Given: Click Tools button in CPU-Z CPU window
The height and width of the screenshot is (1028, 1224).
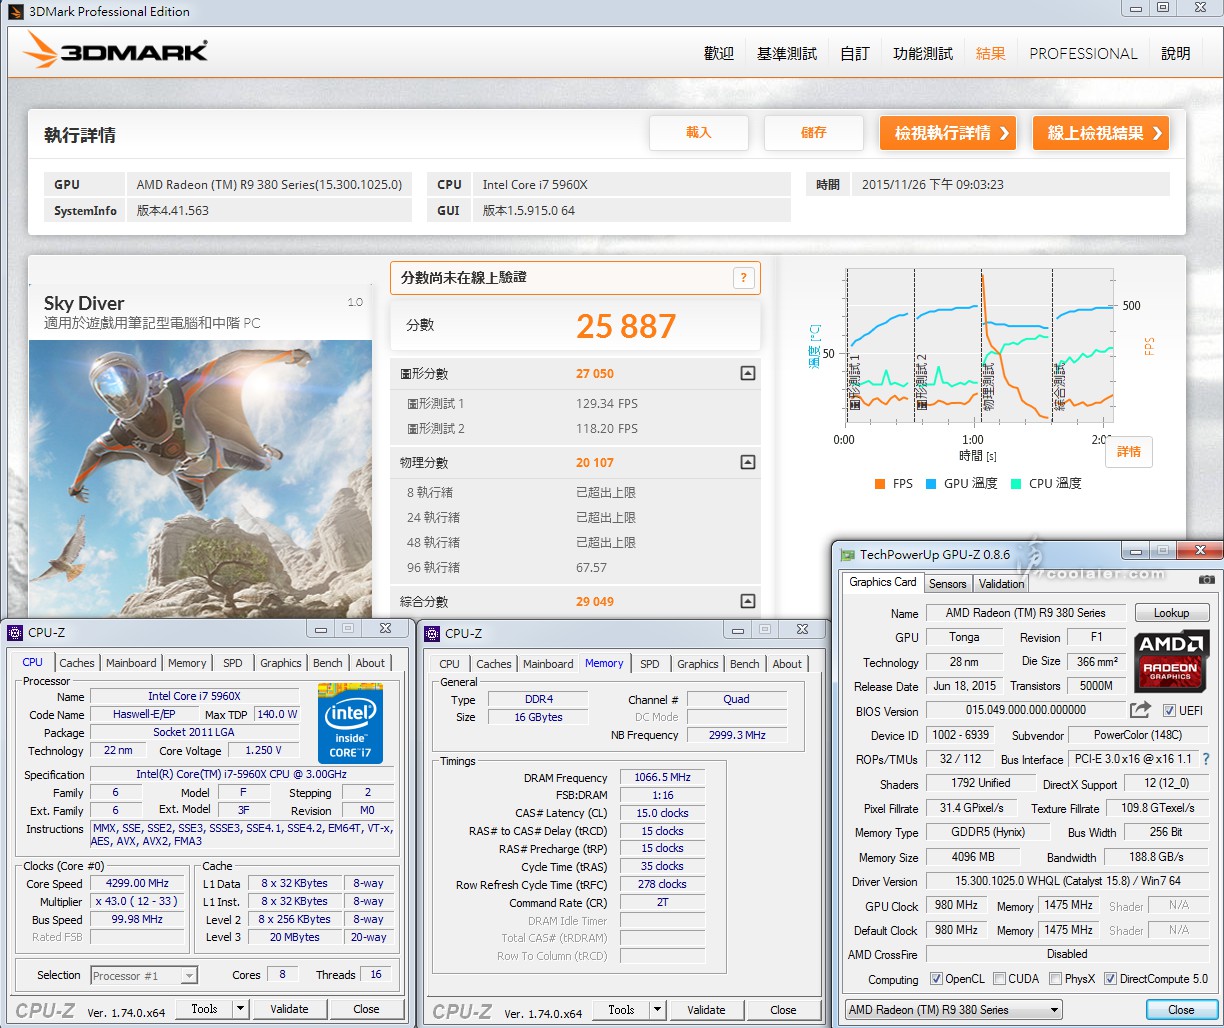Looking at the screenshot, I should click(x=205, y=1009).
